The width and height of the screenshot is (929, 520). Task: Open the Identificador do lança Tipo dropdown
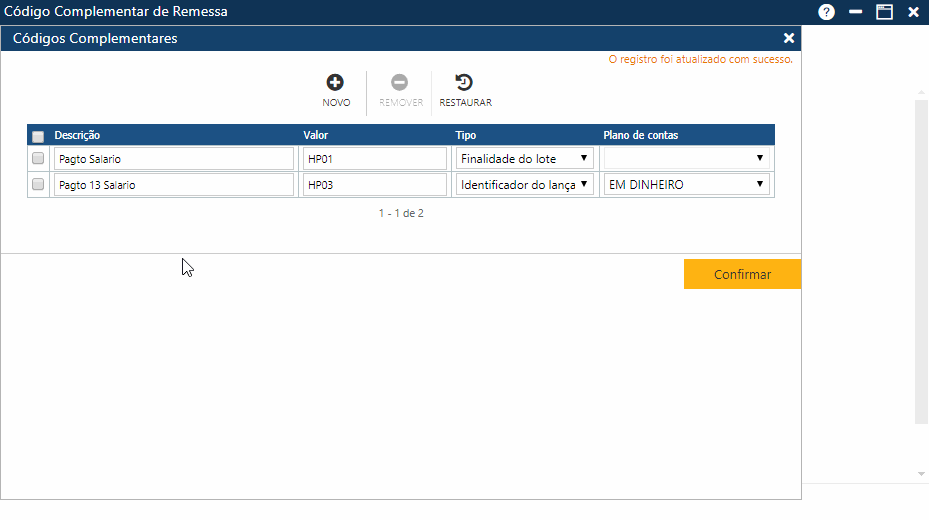(525, 185)
